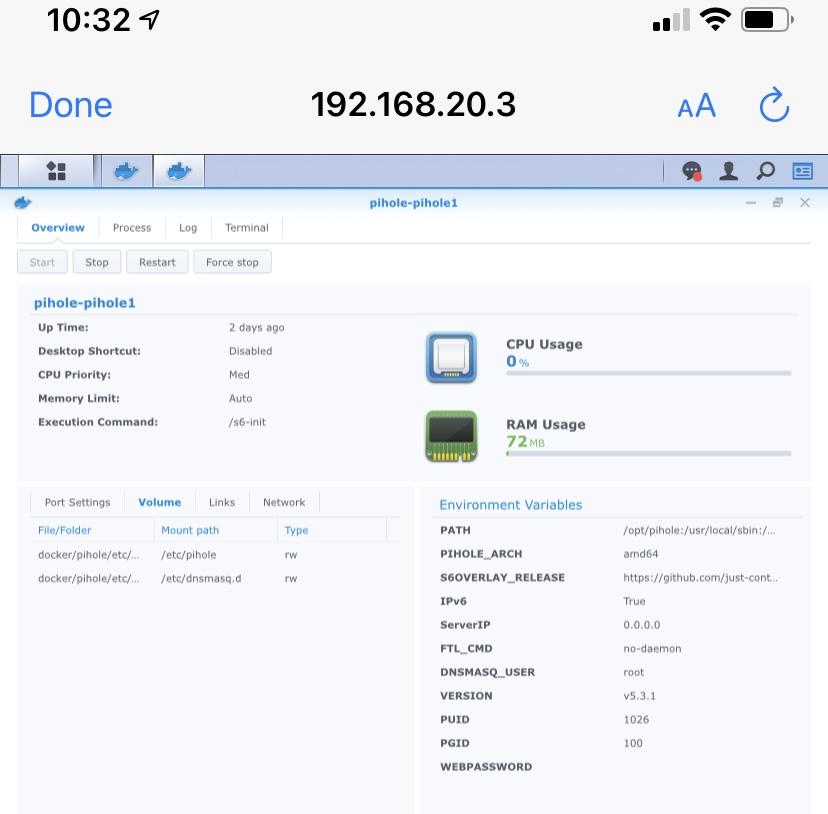This screenshot has height=814, width=828.
Task: Show the Port Settings tab
Action: [x=78, y=502]
